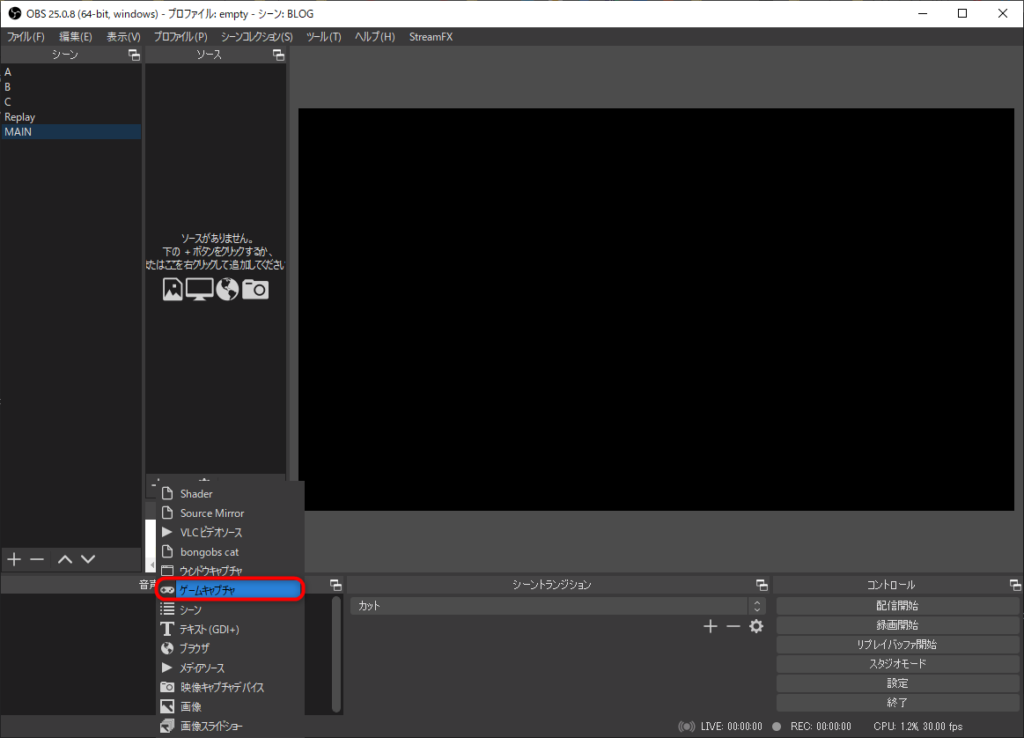This screenshot has width=1024, height=738.
Task: Click the remove scene minus icon
Action: (37, 559)
